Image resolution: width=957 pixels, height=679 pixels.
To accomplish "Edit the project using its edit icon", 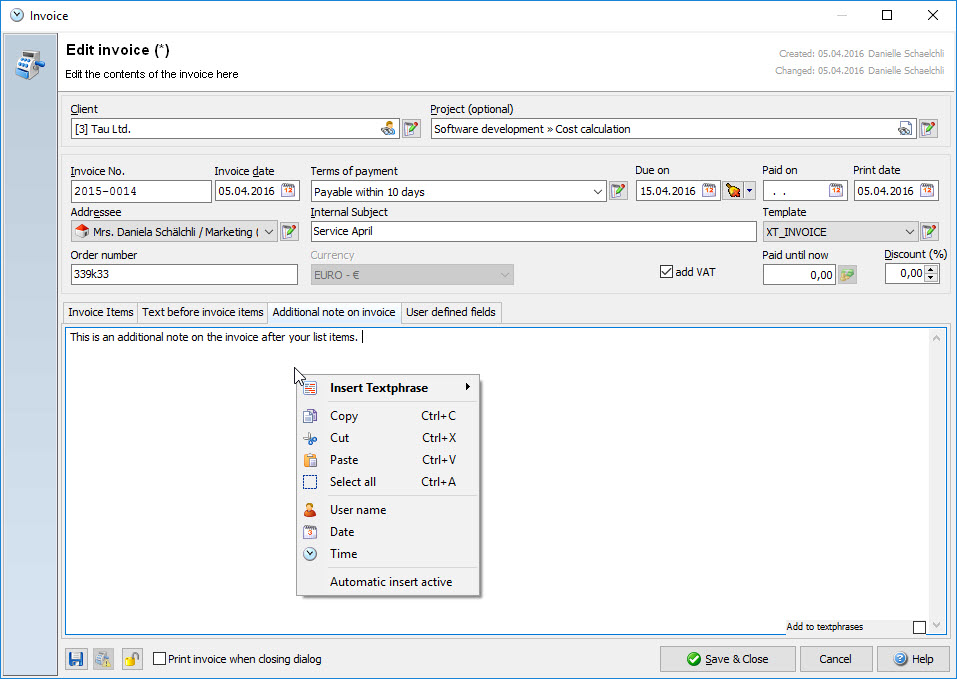I will pos(928,129).
